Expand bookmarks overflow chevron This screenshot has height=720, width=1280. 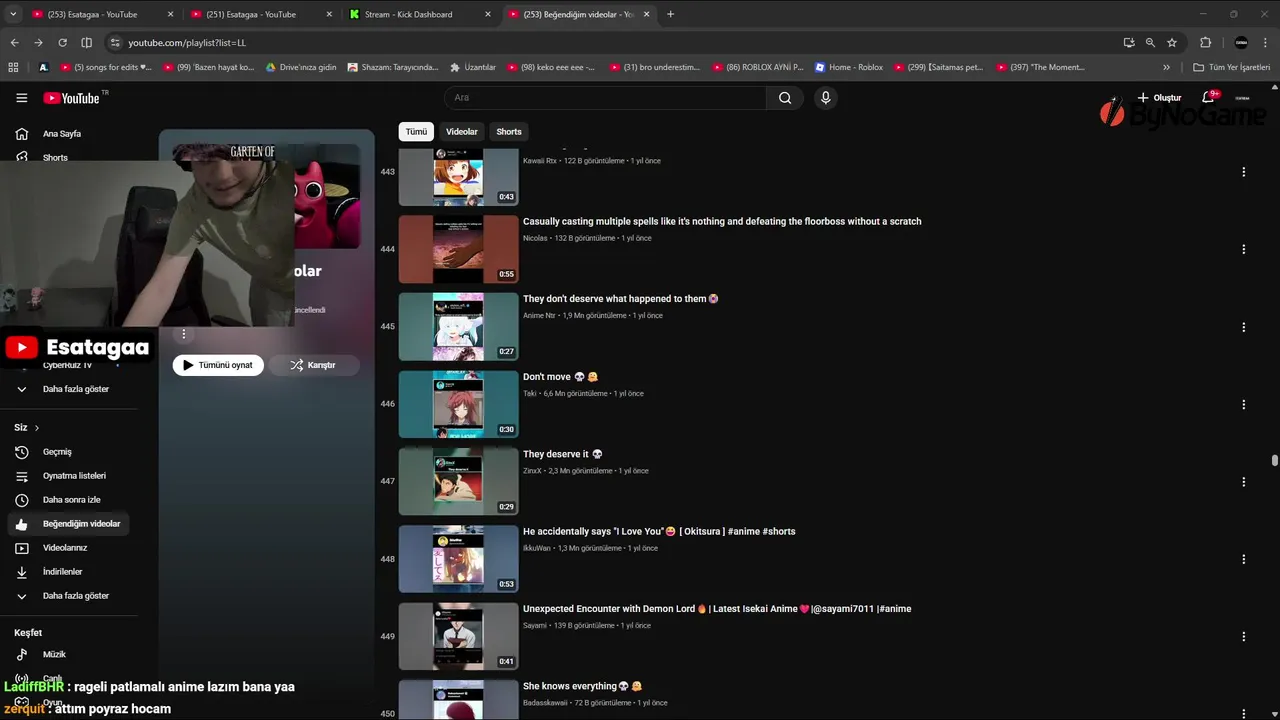[1166, 67]
